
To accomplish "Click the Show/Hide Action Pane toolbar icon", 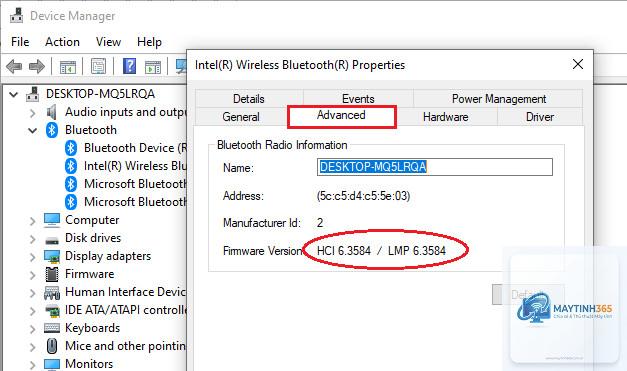I will click(x=153, y=66).
